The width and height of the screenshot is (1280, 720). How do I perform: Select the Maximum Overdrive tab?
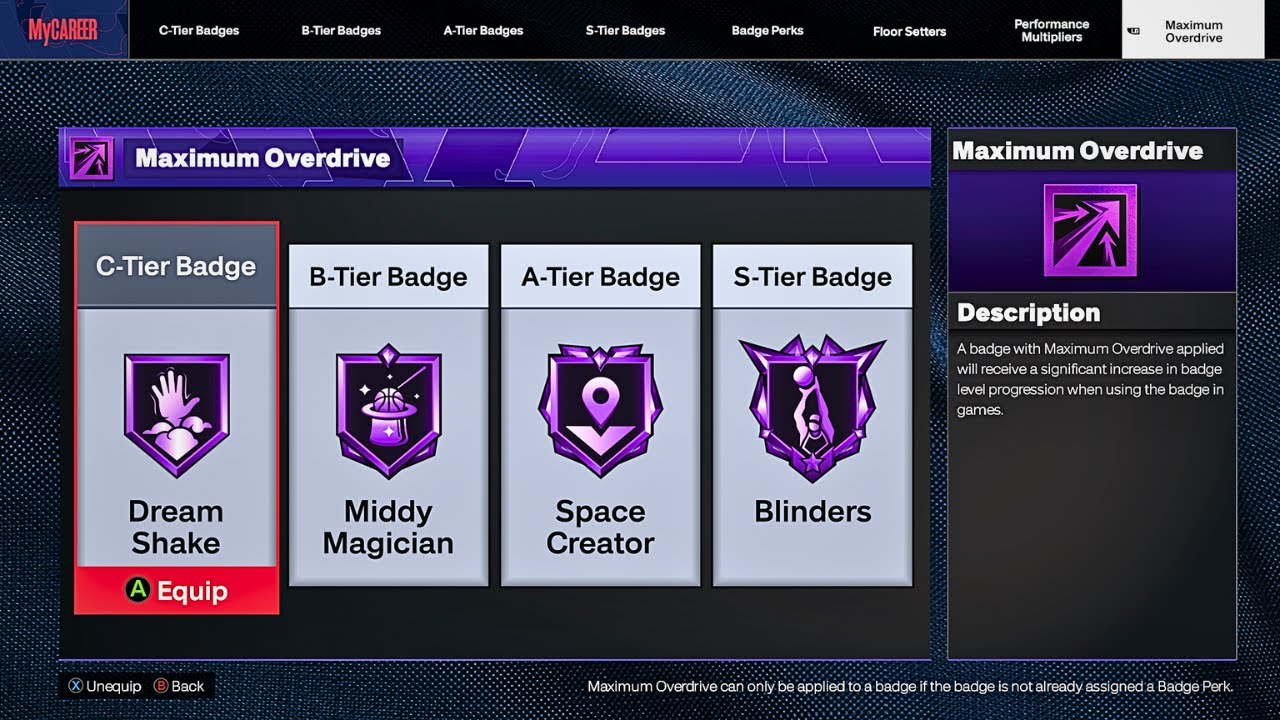click(1193, 30)
